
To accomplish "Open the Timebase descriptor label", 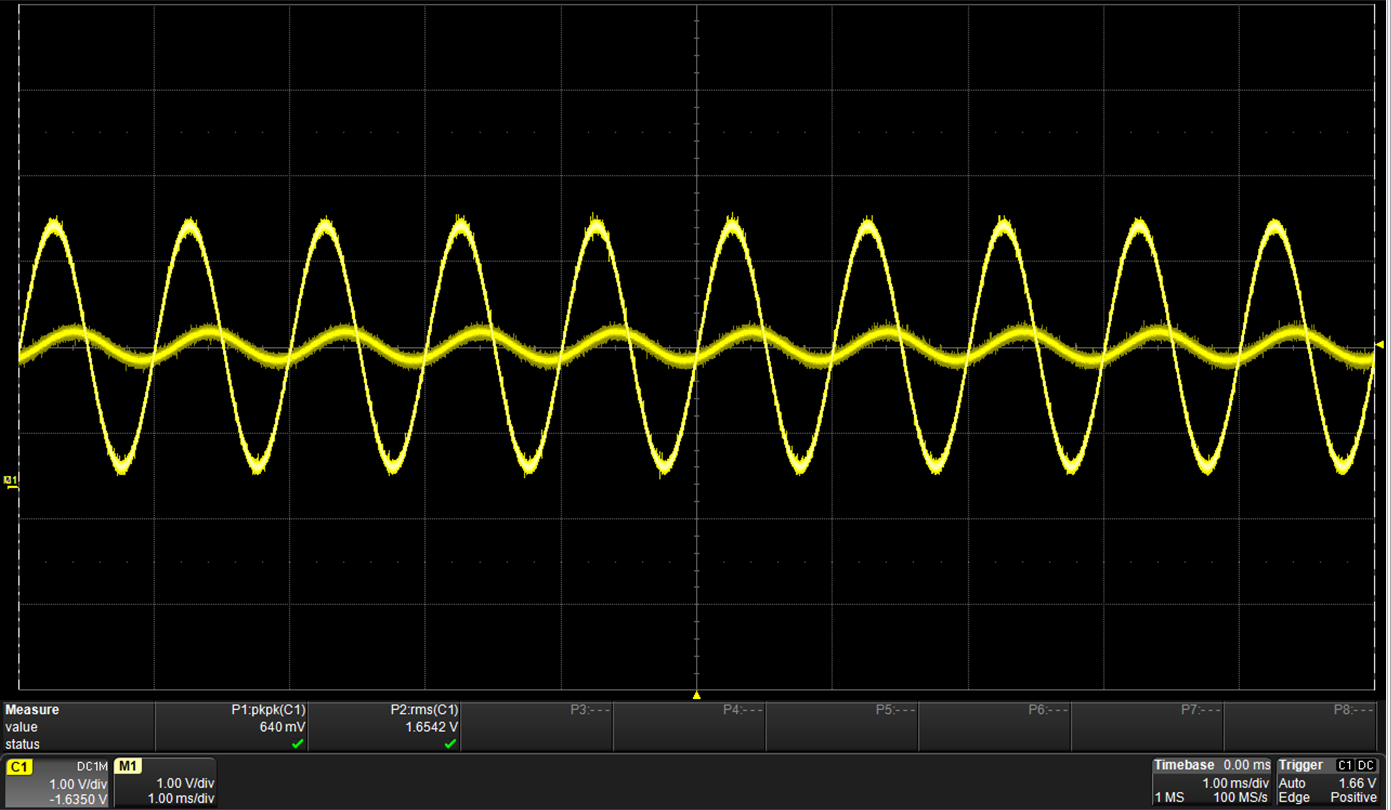I will click(x=1183, y=765).
